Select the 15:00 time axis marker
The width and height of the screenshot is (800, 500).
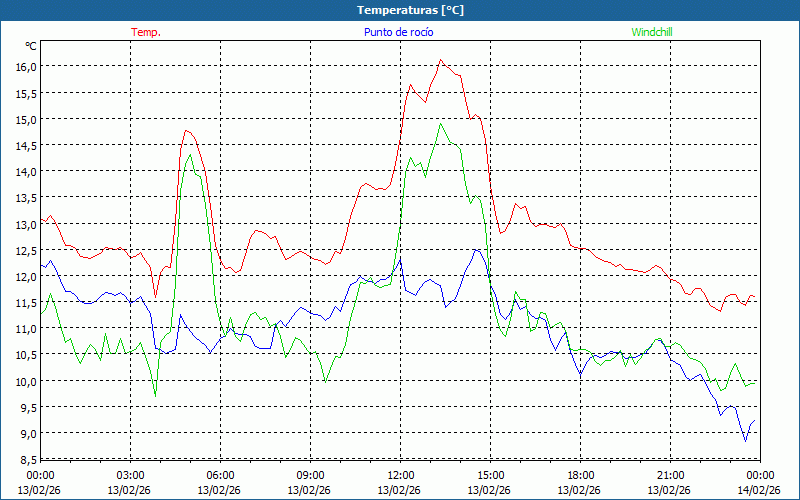click(490, 475)
